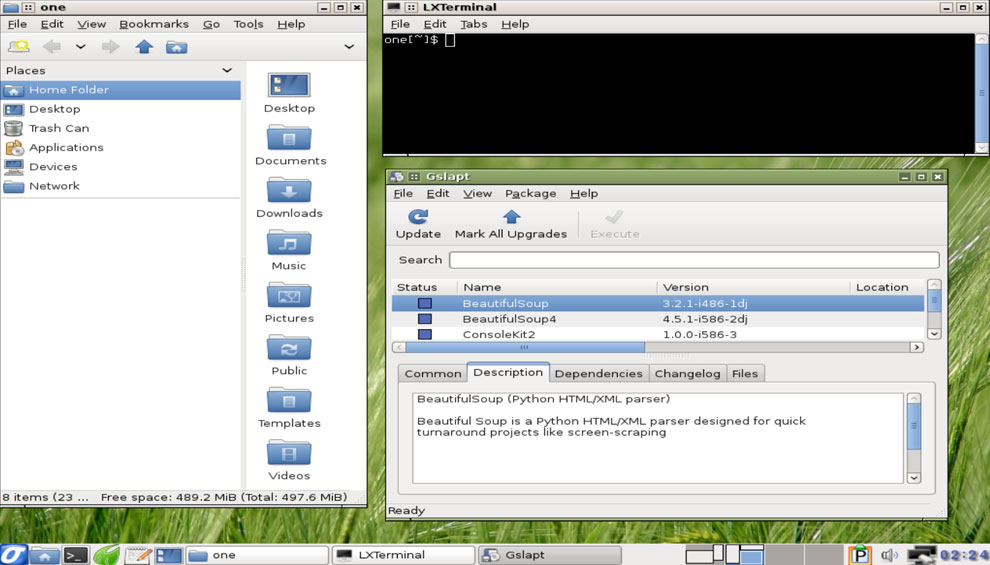Viewport: 990px width, 565px height.
Task: Click the greyed Execute checkmark icon
Action: pos(614,217)
